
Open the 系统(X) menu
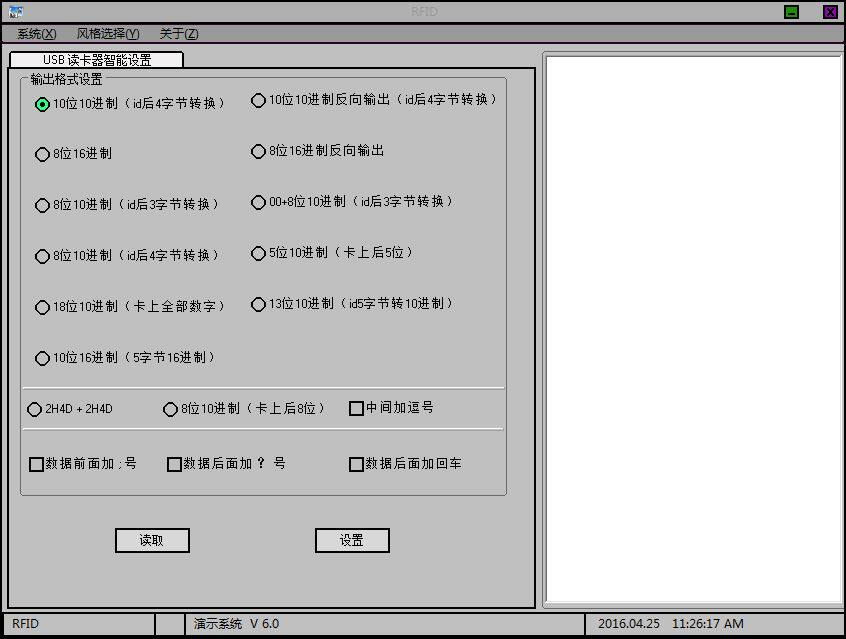coord(37,34)
